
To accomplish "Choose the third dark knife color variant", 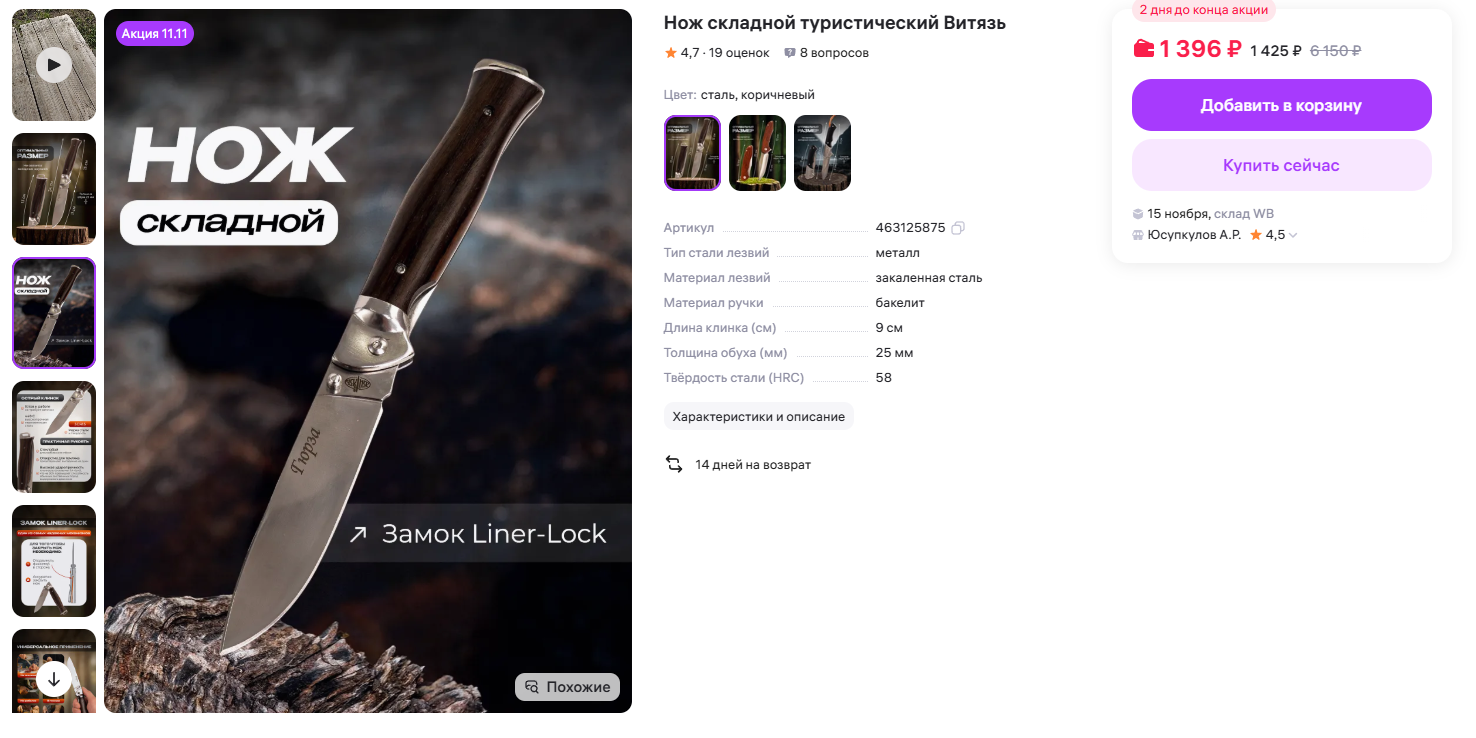I will tap(822, 153).
